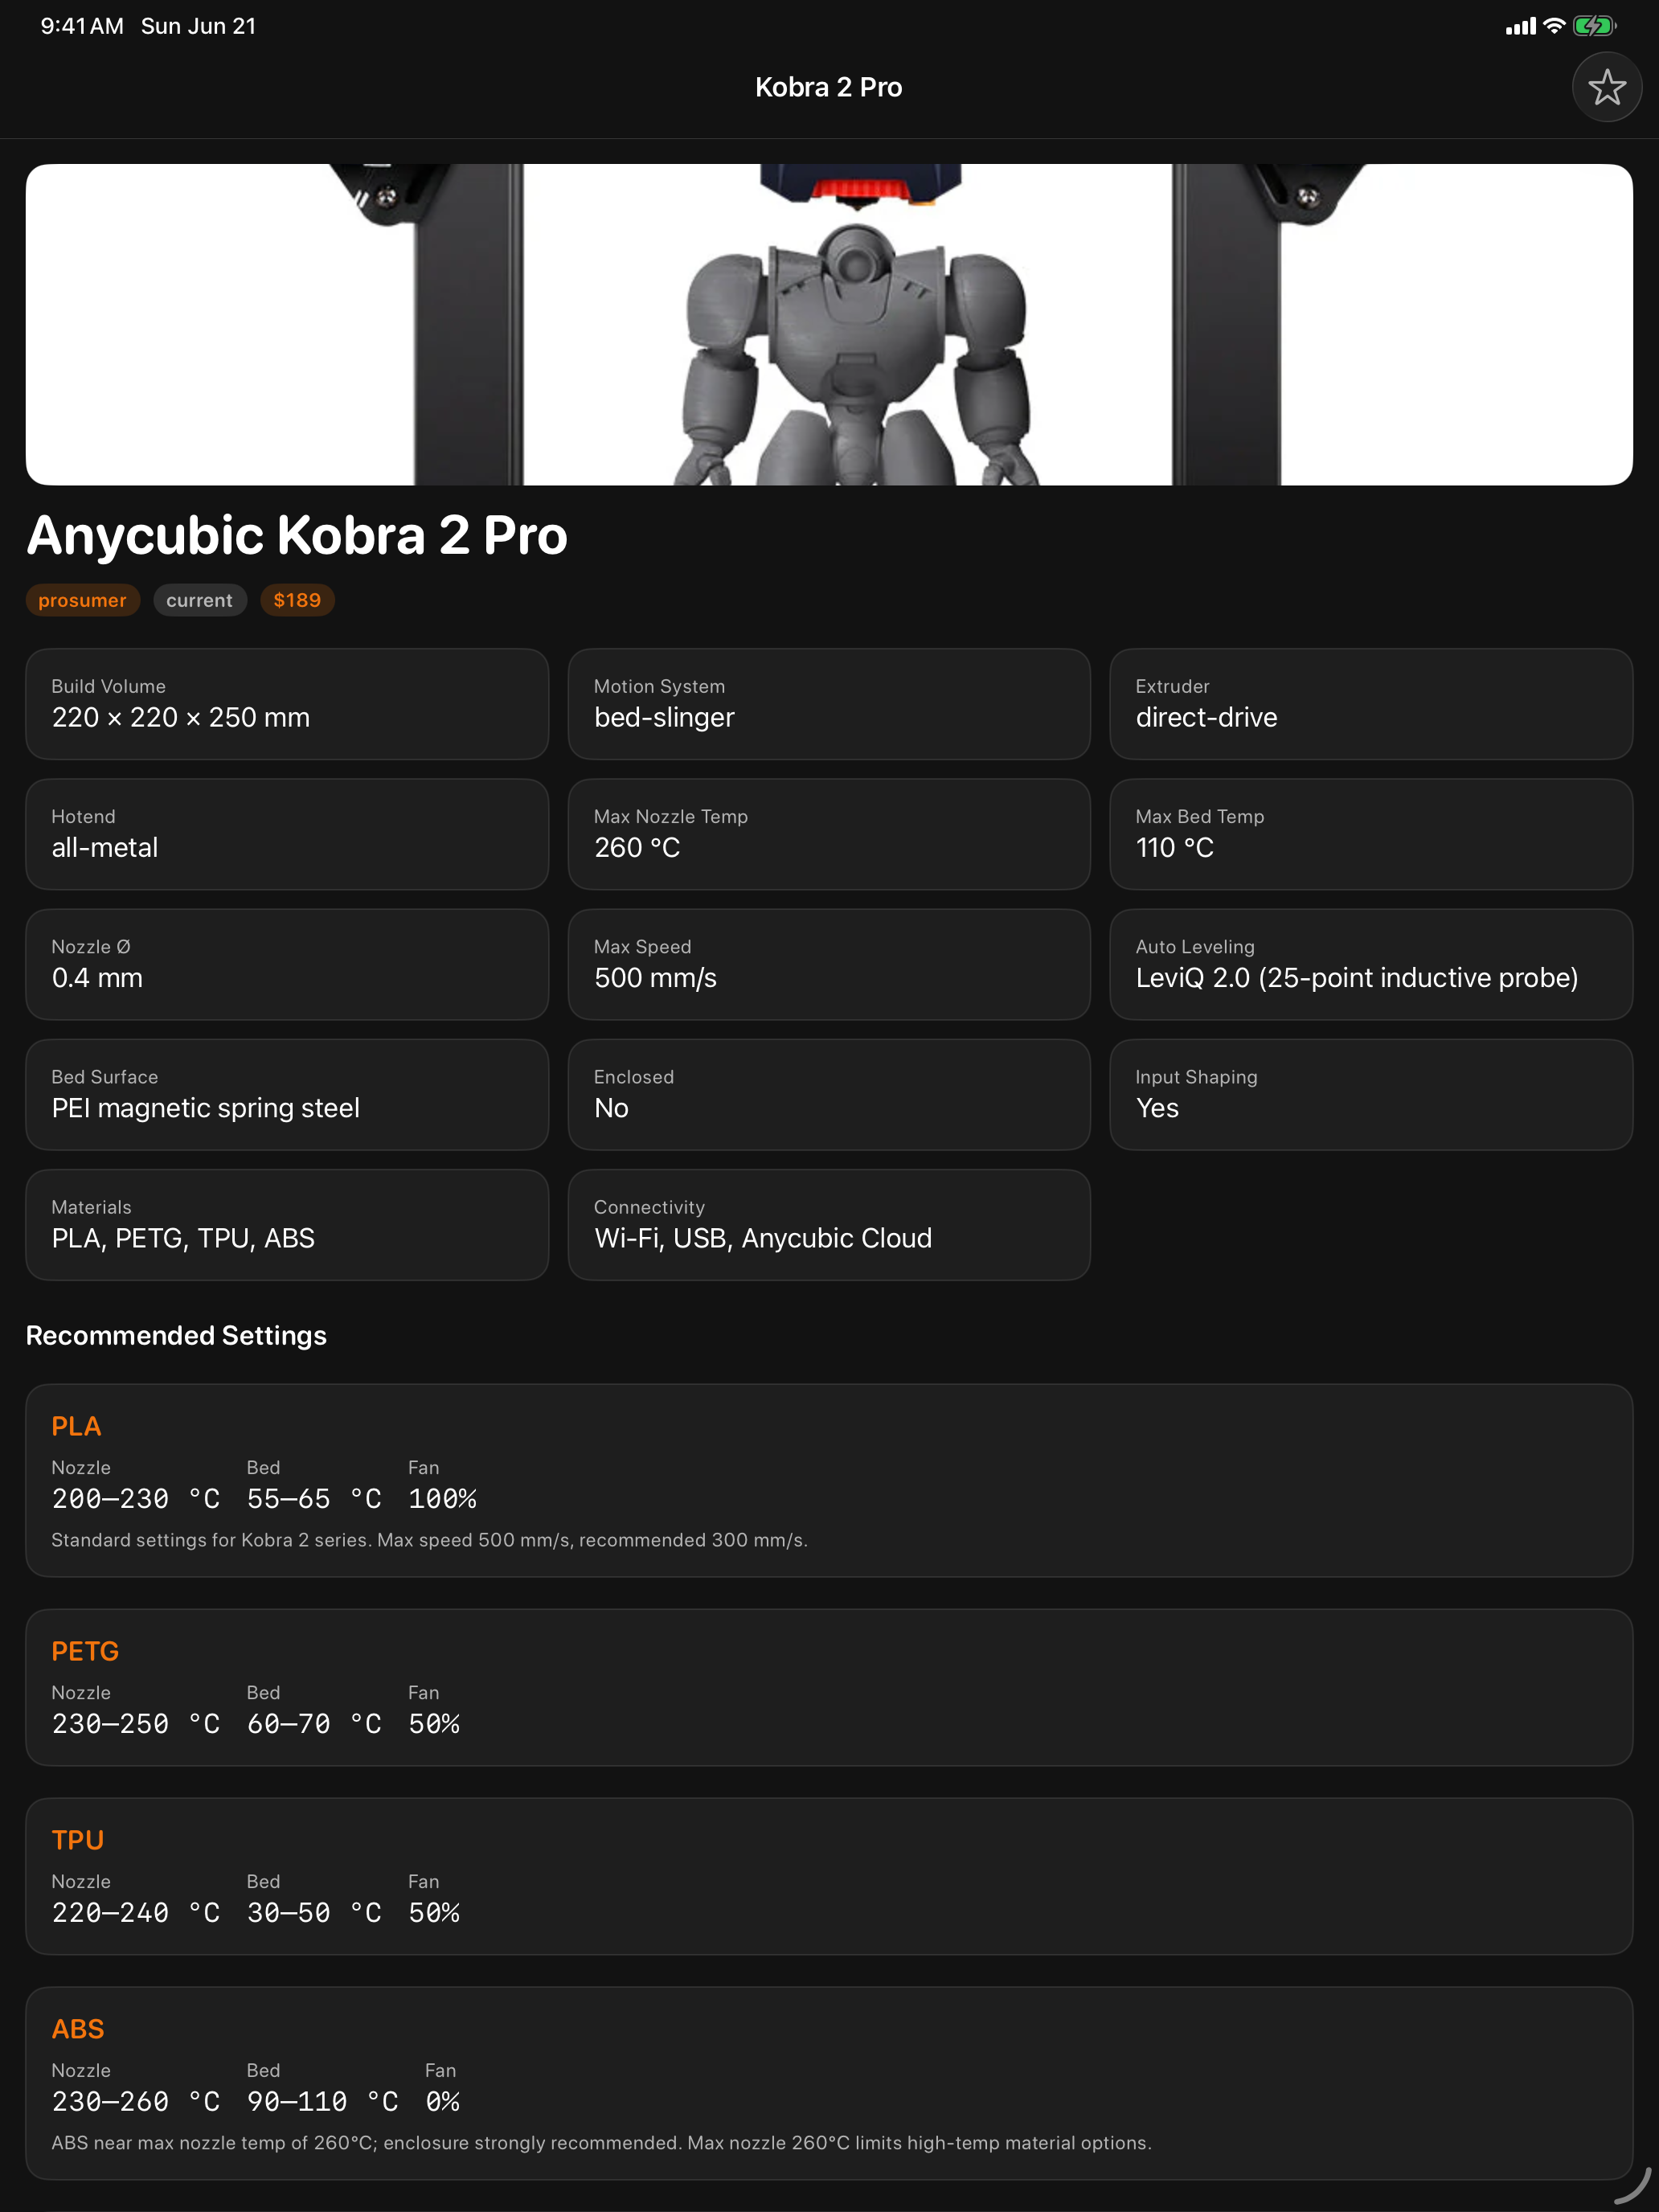This screenshot has width=1659, height=2212.
Task: Tap PETG nozzle value 230–250 °C
Action: pos(135,1723)
